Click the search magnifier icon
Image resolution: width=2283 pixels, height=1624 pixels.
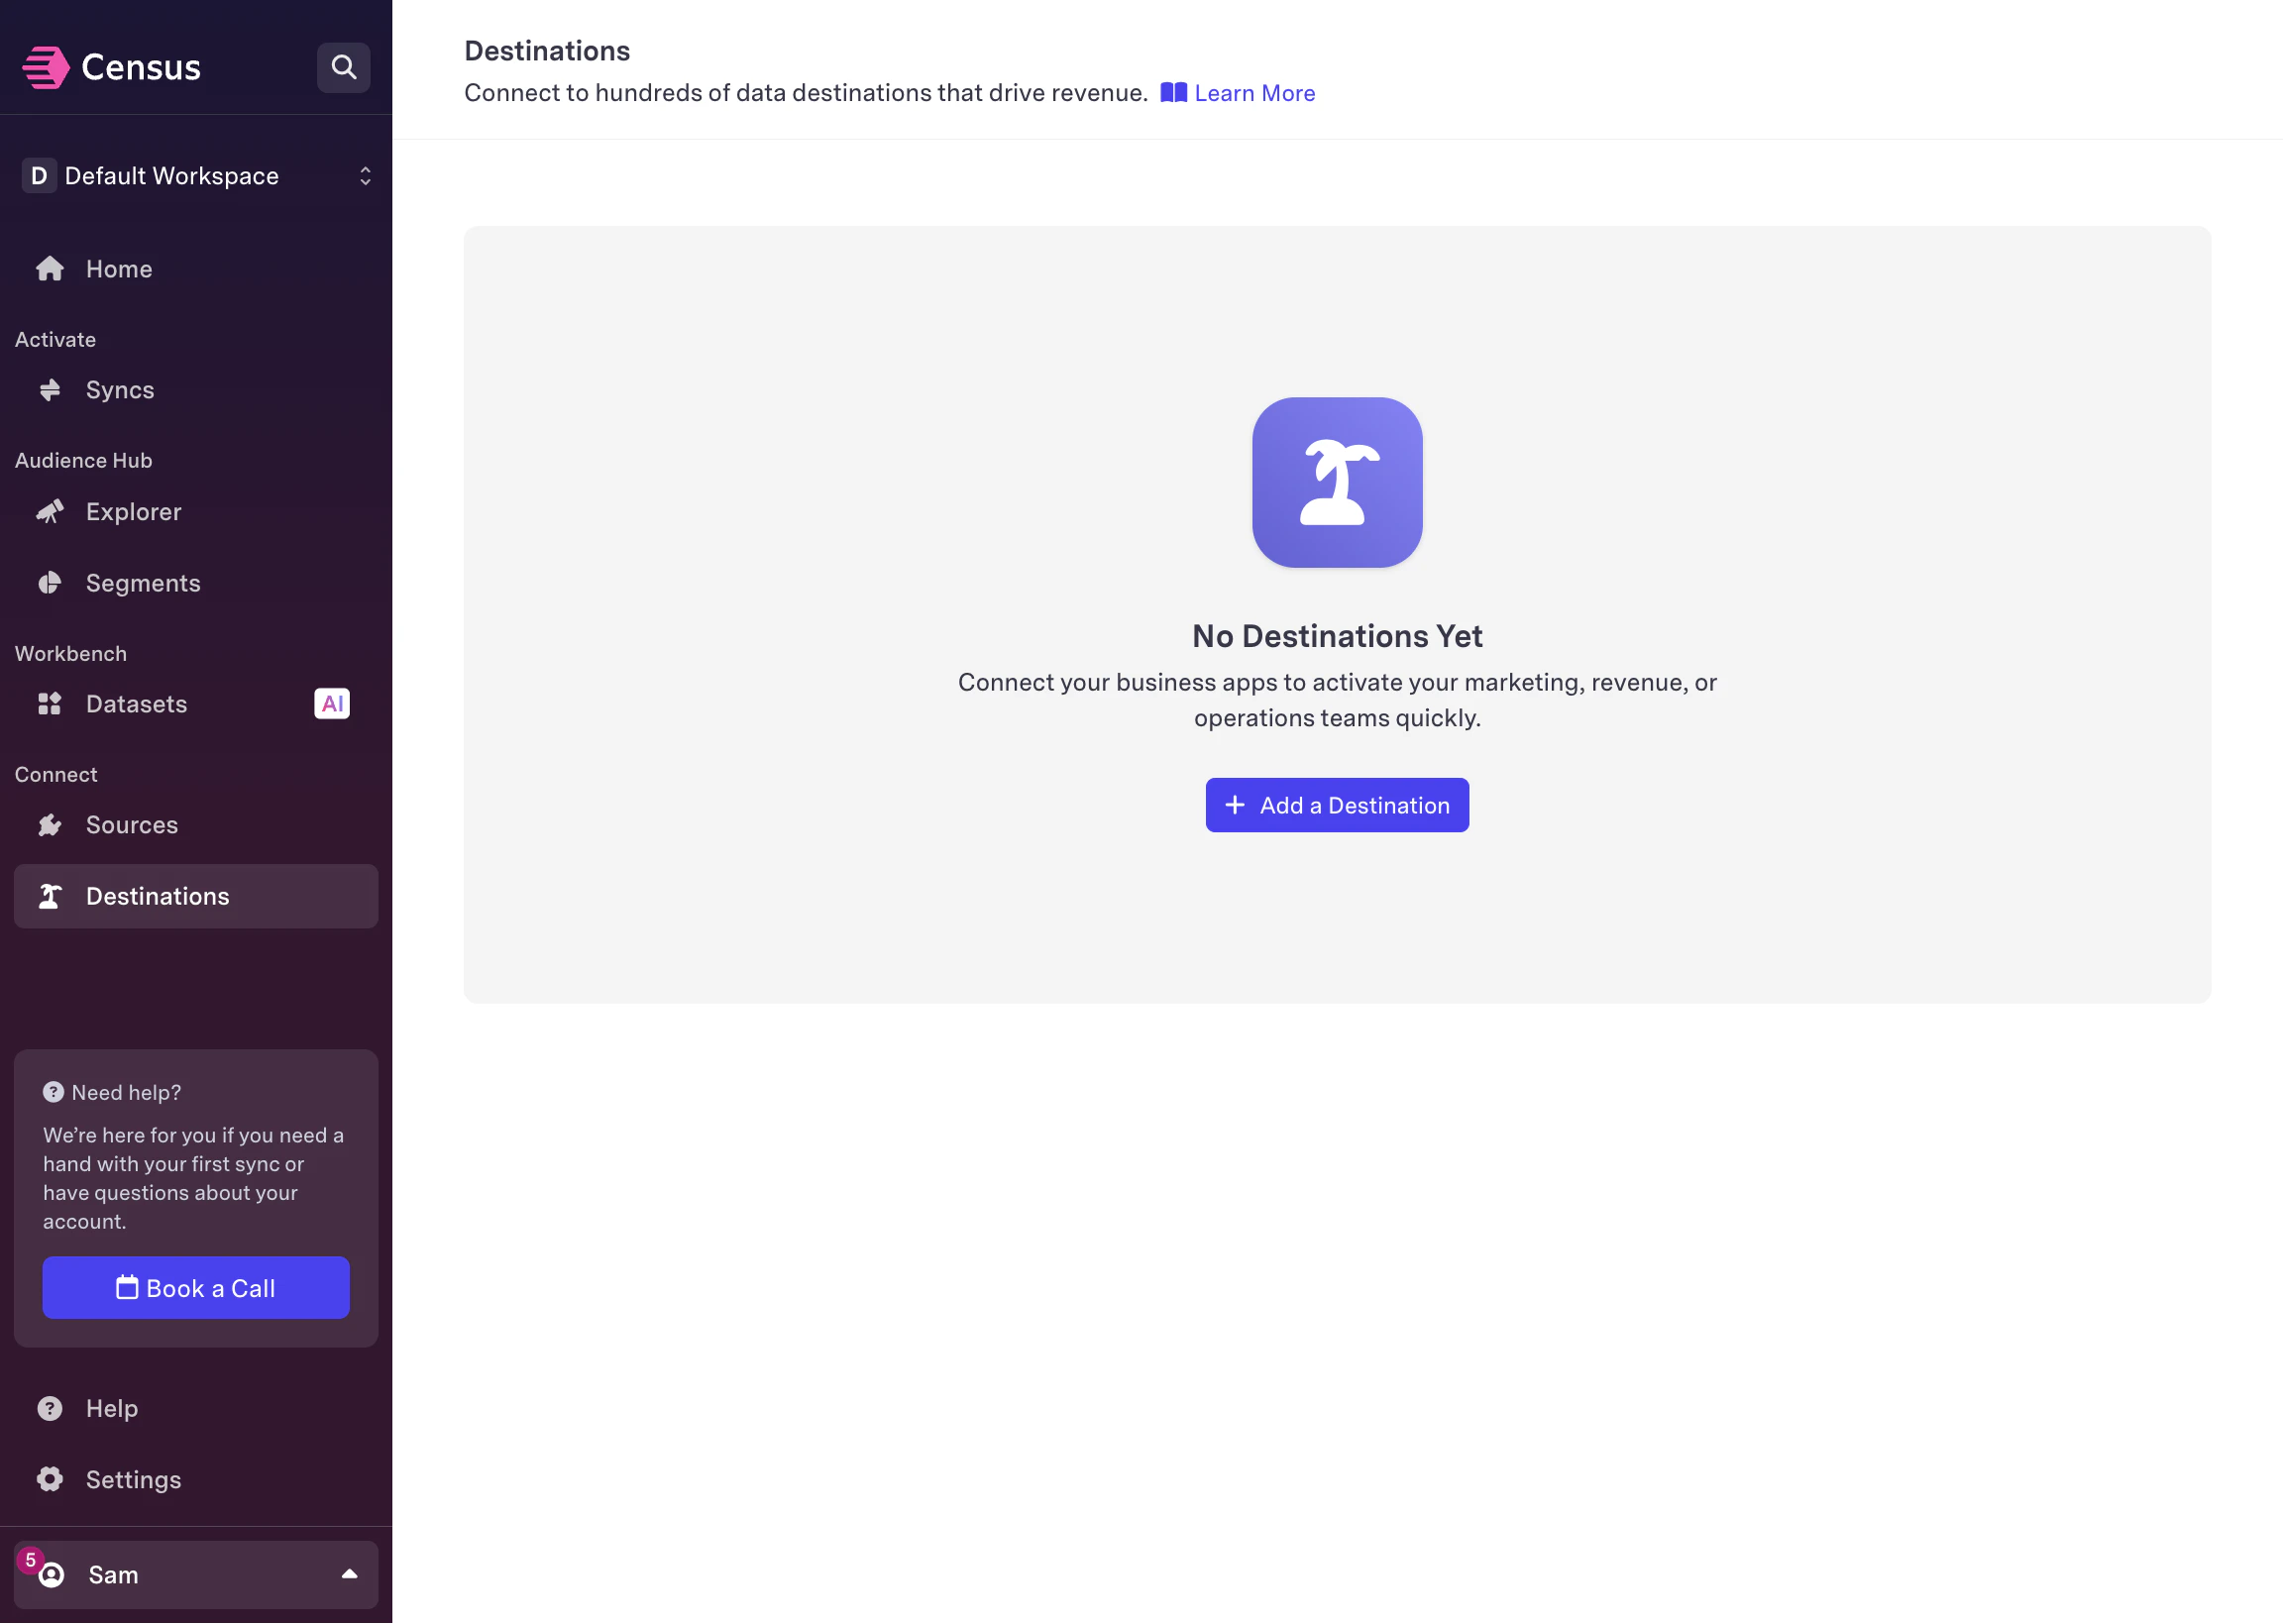(343, 67)
